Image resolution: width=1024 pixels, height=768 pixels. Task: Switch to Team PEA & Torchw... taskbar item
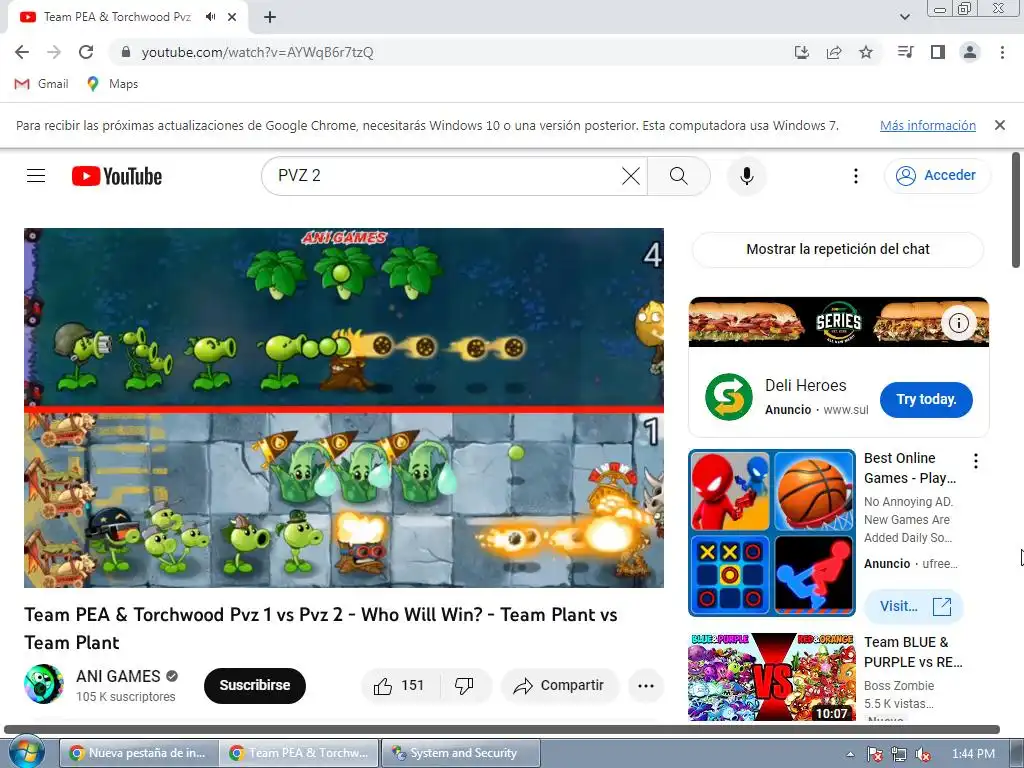(x=299, y=753)
